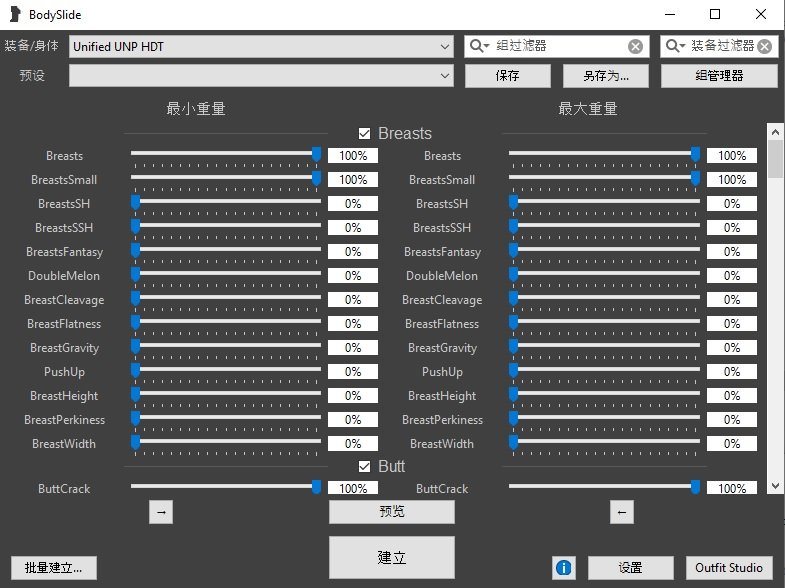This screenshot has height=588, width=785.
Task: Click the max weight PushUp label
Action: point(442,372)
